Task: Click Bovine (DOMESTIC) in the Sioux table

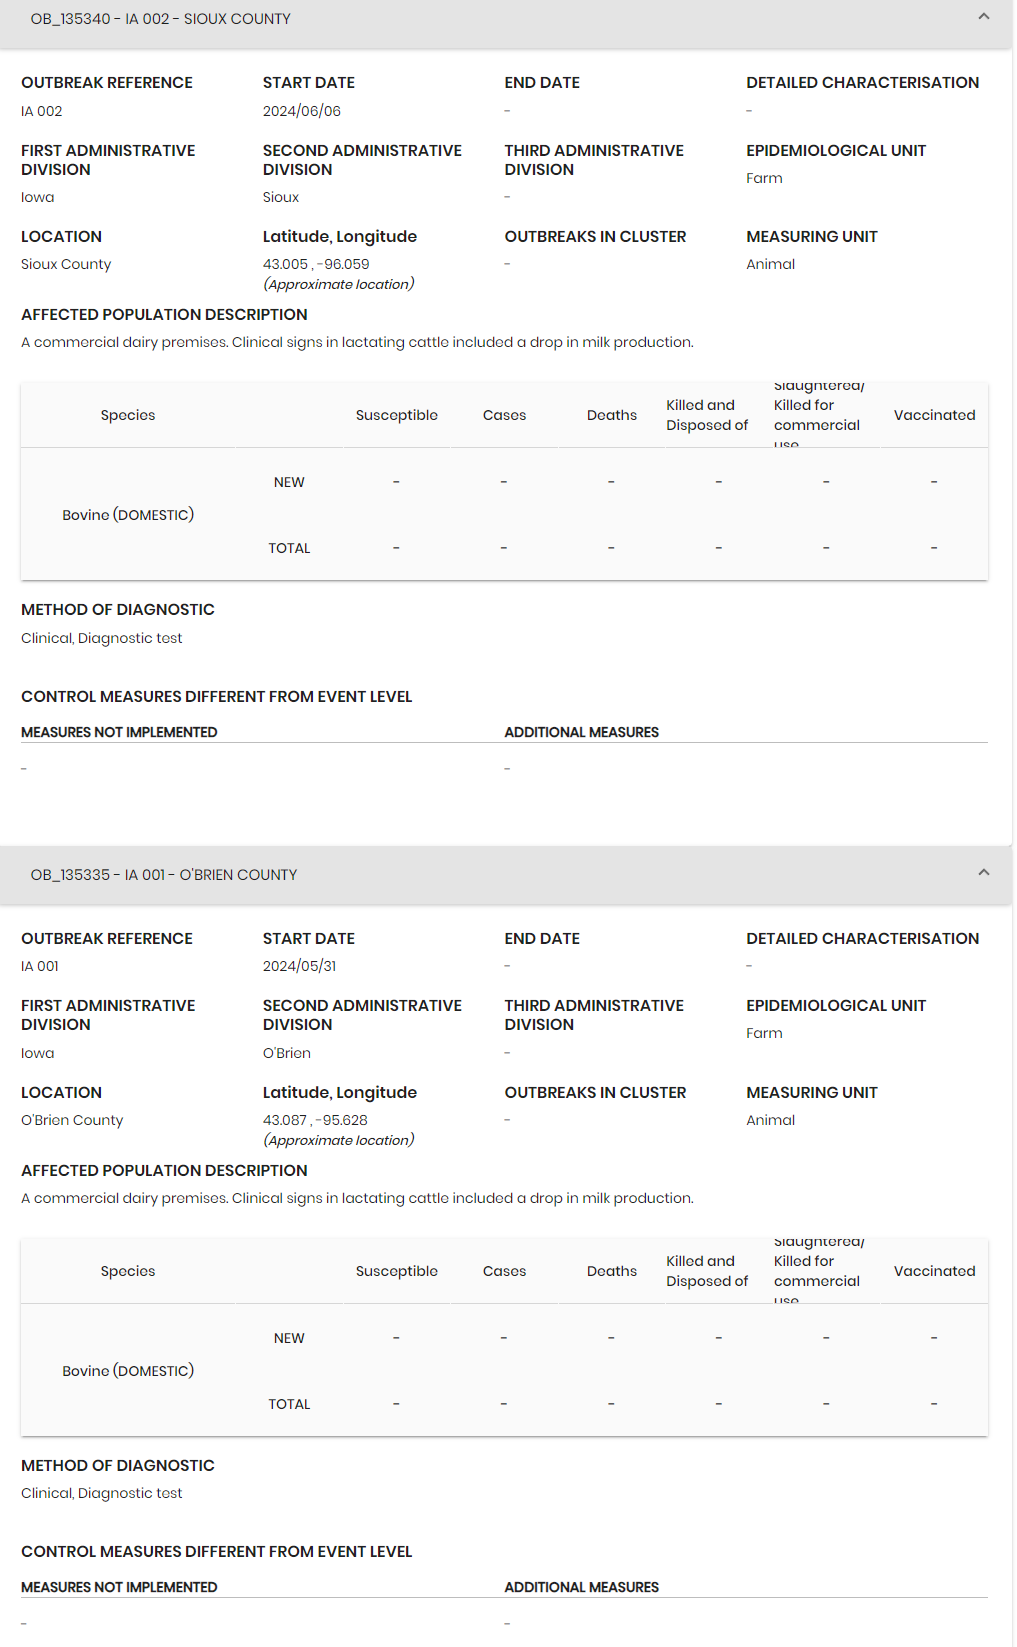Action: pyautogui.click(x=128, y=515)
